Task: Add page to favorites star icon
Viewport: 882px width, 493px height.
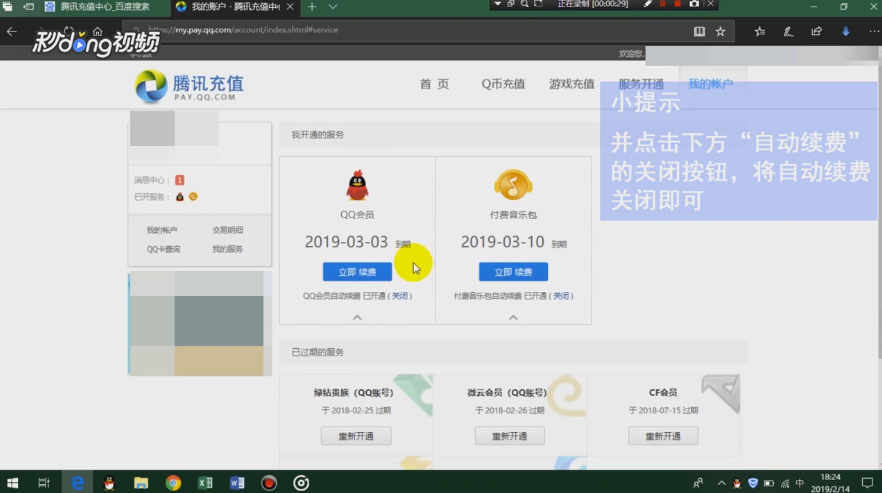Action: (721, 32)
